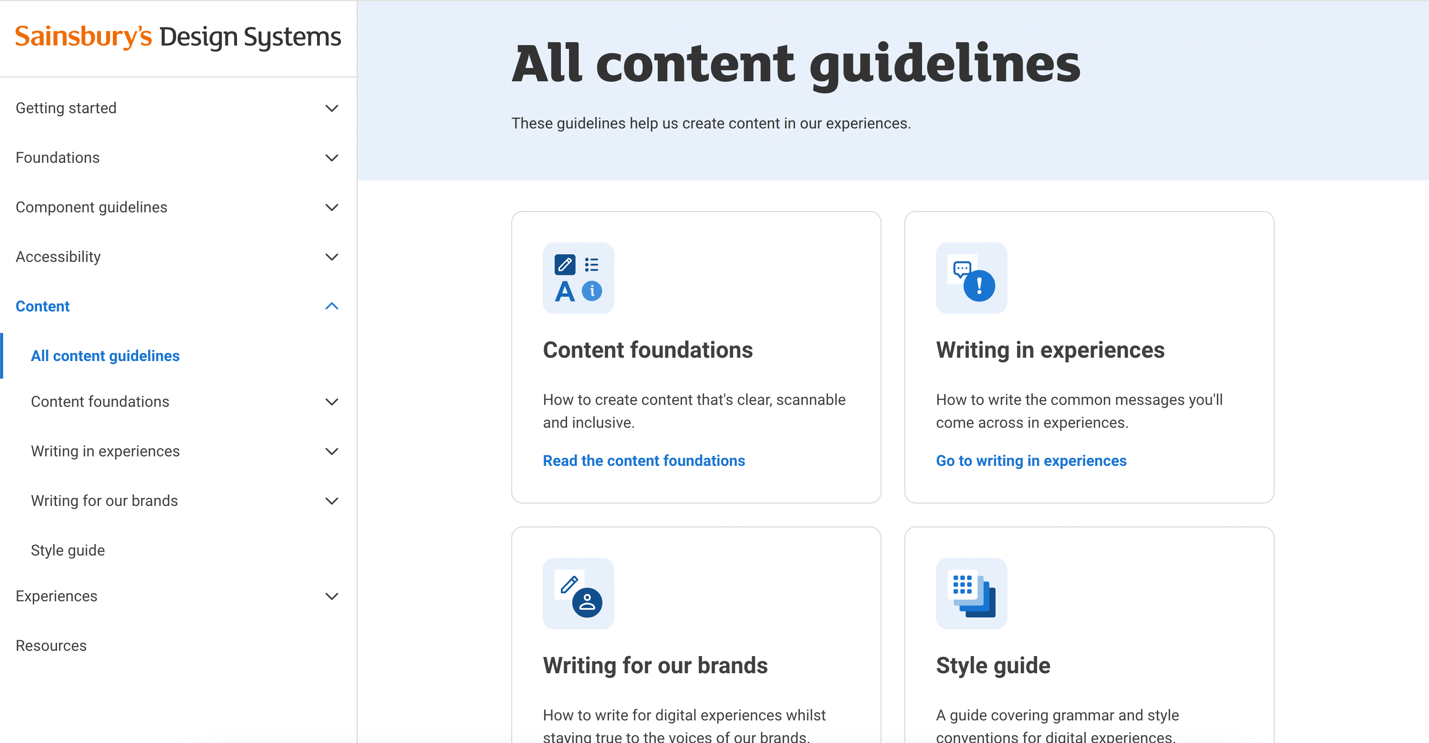Open Style guide from the sidebar
This screenshot has width=1429, height=743.
(67, 550)
